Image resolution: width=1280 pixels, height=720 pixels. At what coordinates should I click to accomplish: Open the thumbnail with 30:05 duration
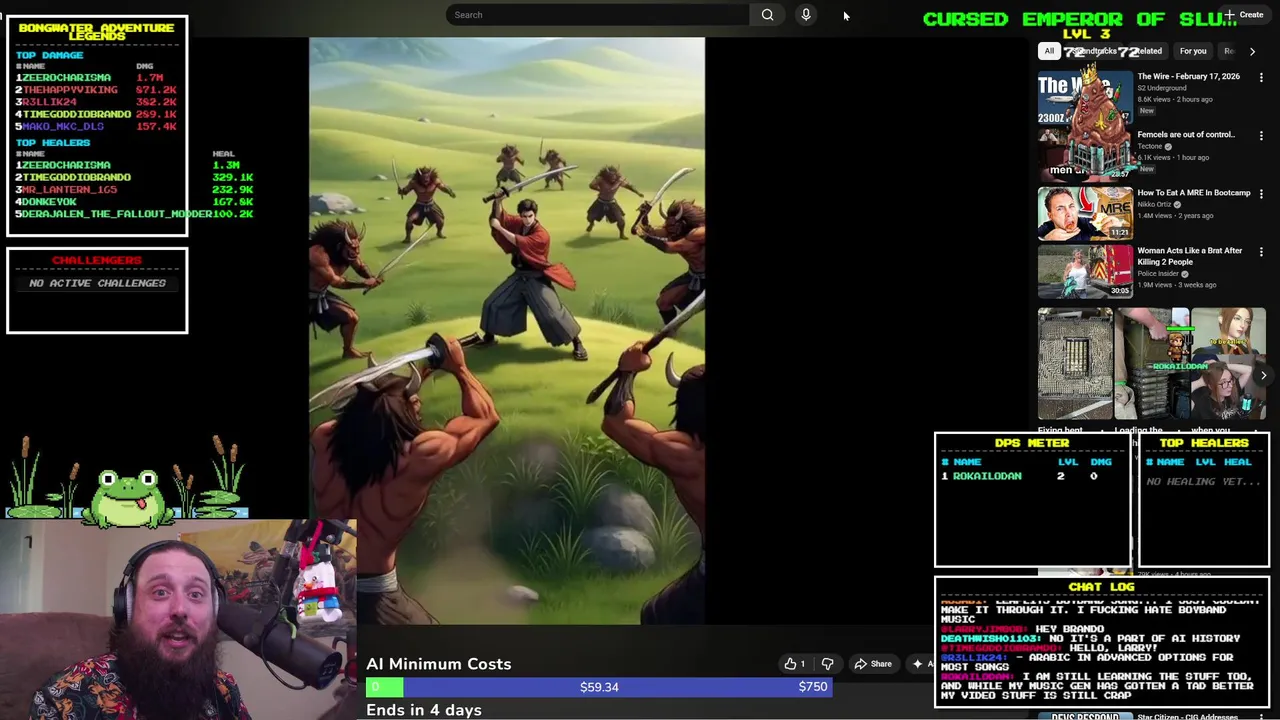click(x=1085, y=272)
